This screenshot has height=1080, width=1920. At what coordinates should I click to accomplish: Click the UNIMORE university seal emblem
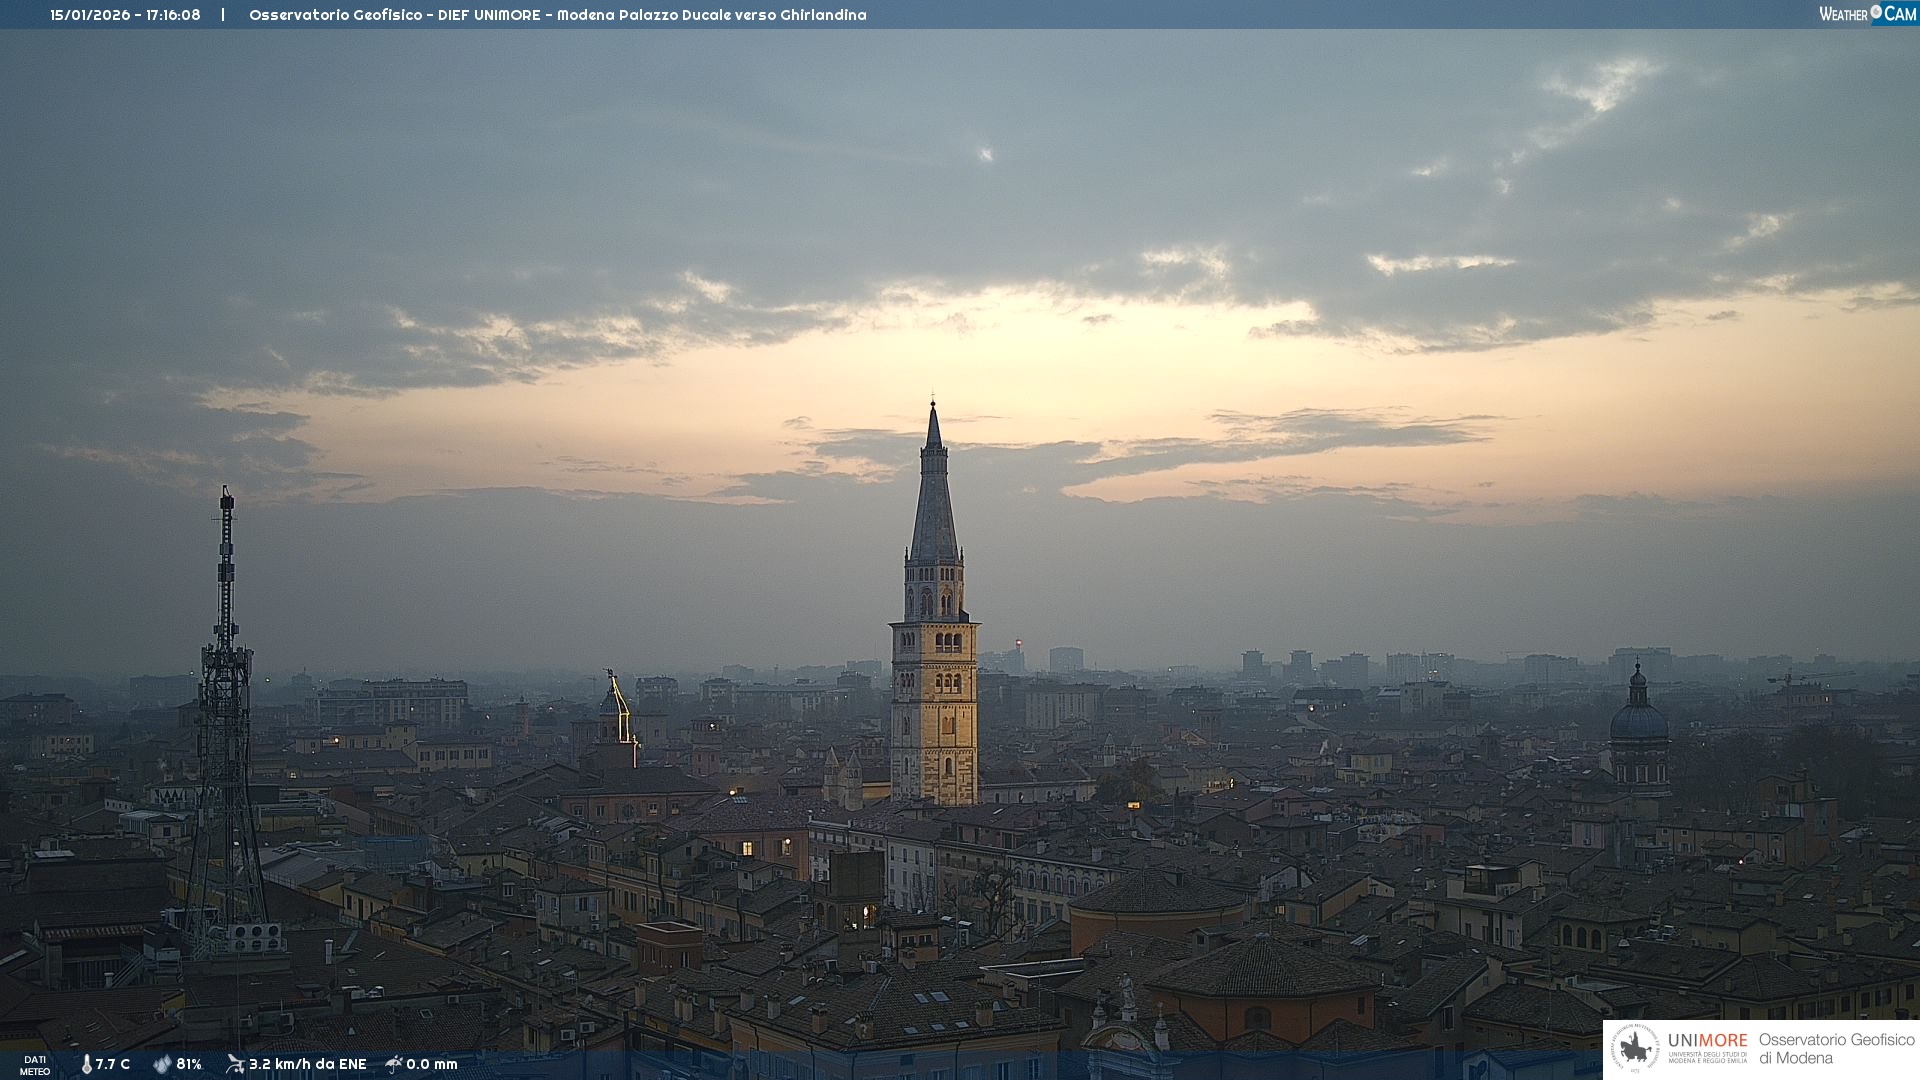coord(1635,1049)
